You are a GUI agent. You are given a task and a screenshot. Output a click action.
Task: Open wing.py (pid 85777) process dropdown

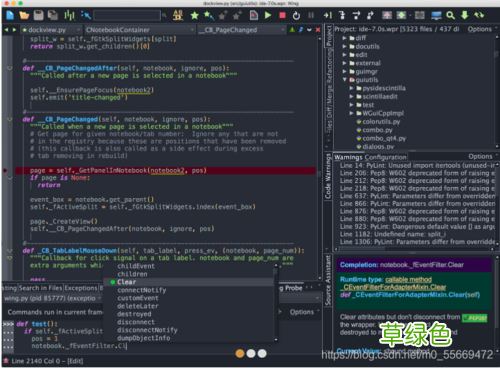pyautogui.click(x=53, y=298)
